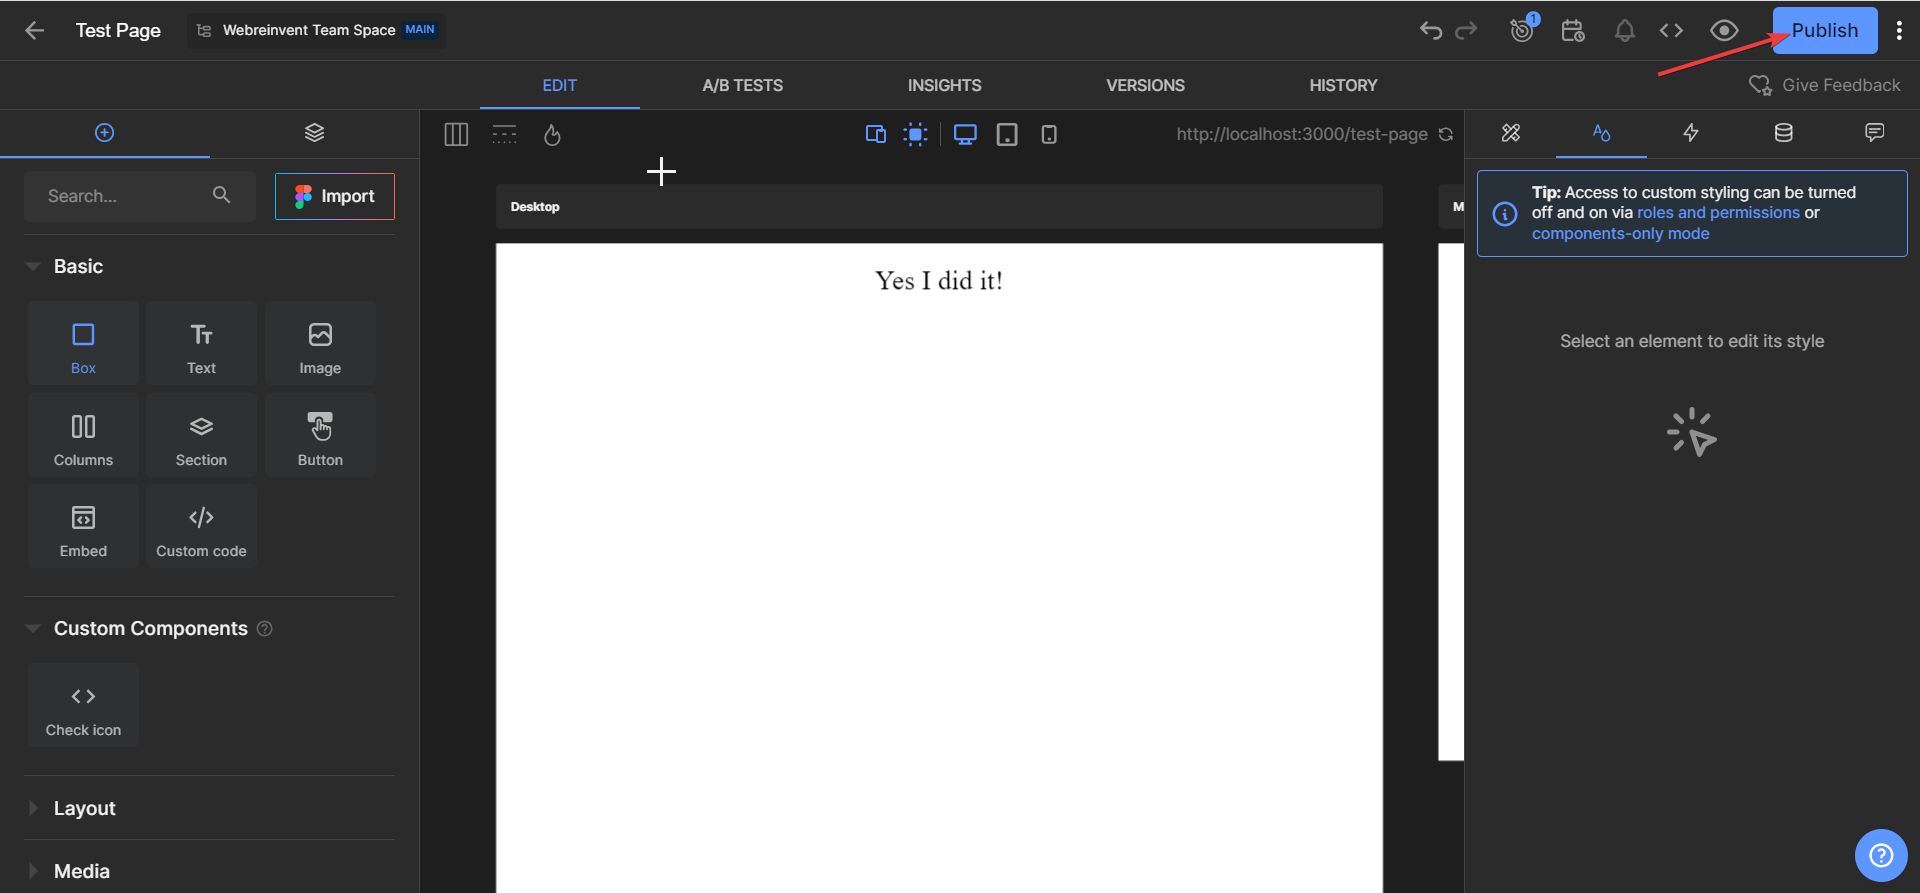This screenshot has height=893, width=1920.
Task: Open the three-dot more options menu
Action: pos(1899,30)
